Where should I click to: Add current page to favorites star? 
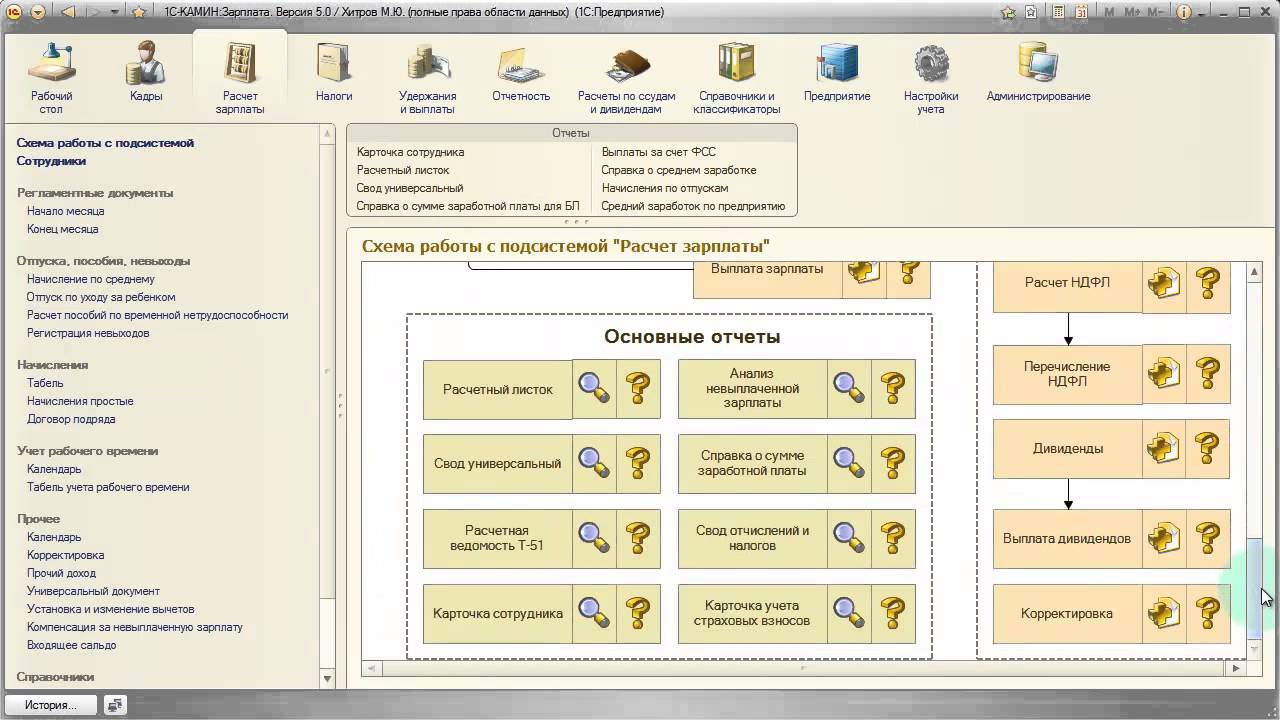click(x=139, y=12)
